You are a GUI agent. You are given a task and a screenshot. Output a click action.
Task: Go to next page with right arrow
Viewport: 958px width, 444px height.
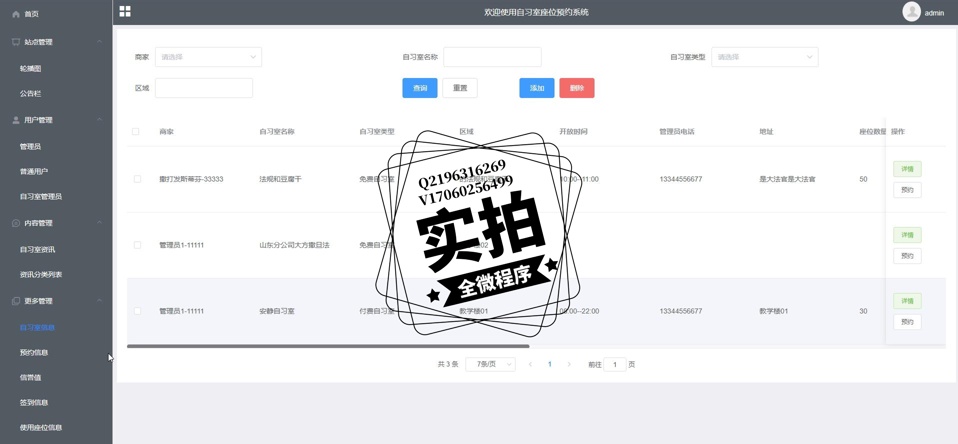[569, 364]
